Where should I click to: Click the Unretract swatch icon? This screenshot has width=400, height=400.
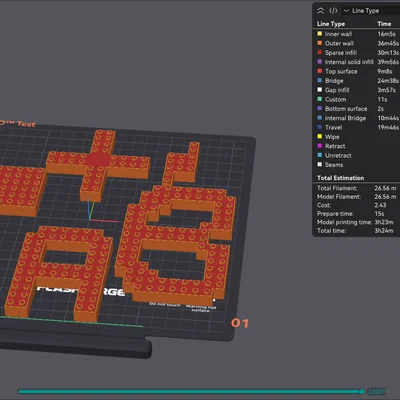(x=320, y=155)
